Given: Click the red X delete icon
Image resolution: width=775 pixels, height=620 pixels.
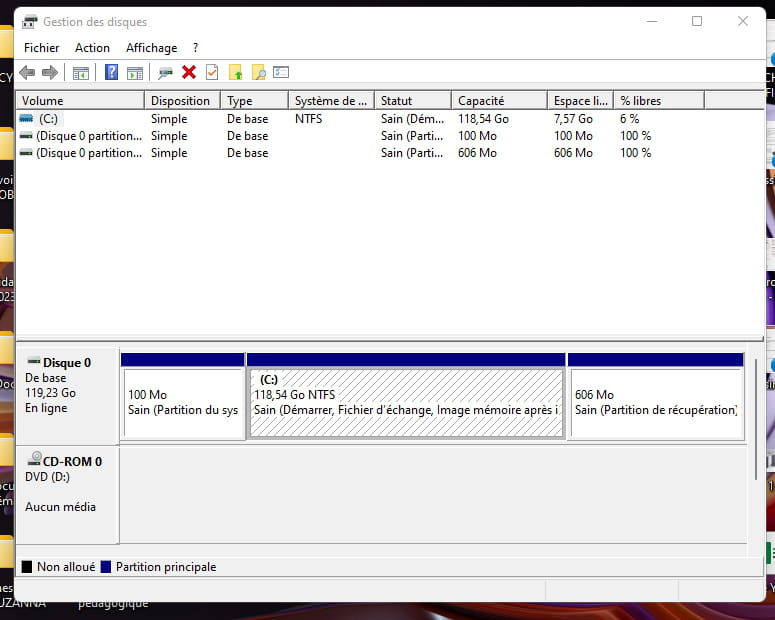Looking at the screenshot, I should pos(189,72).
